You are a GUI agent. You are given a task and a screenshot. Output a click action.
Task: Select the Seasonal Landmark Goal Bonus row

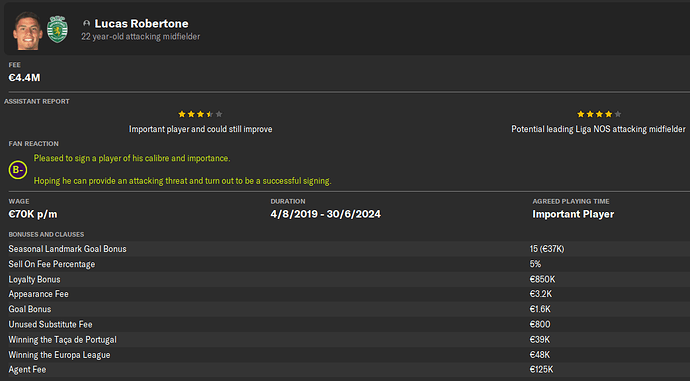(x=345, y=249)
